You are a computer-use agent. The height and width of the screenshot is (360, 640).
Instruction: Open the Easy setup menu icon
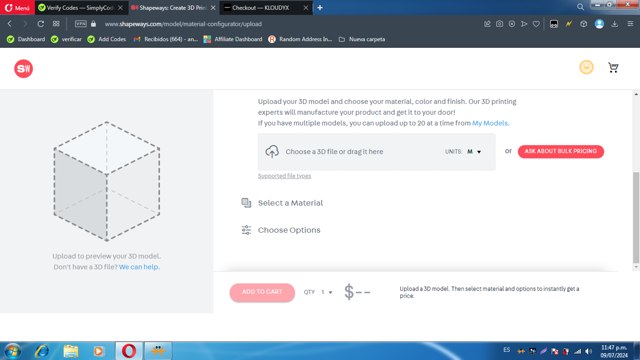[630, 24]
